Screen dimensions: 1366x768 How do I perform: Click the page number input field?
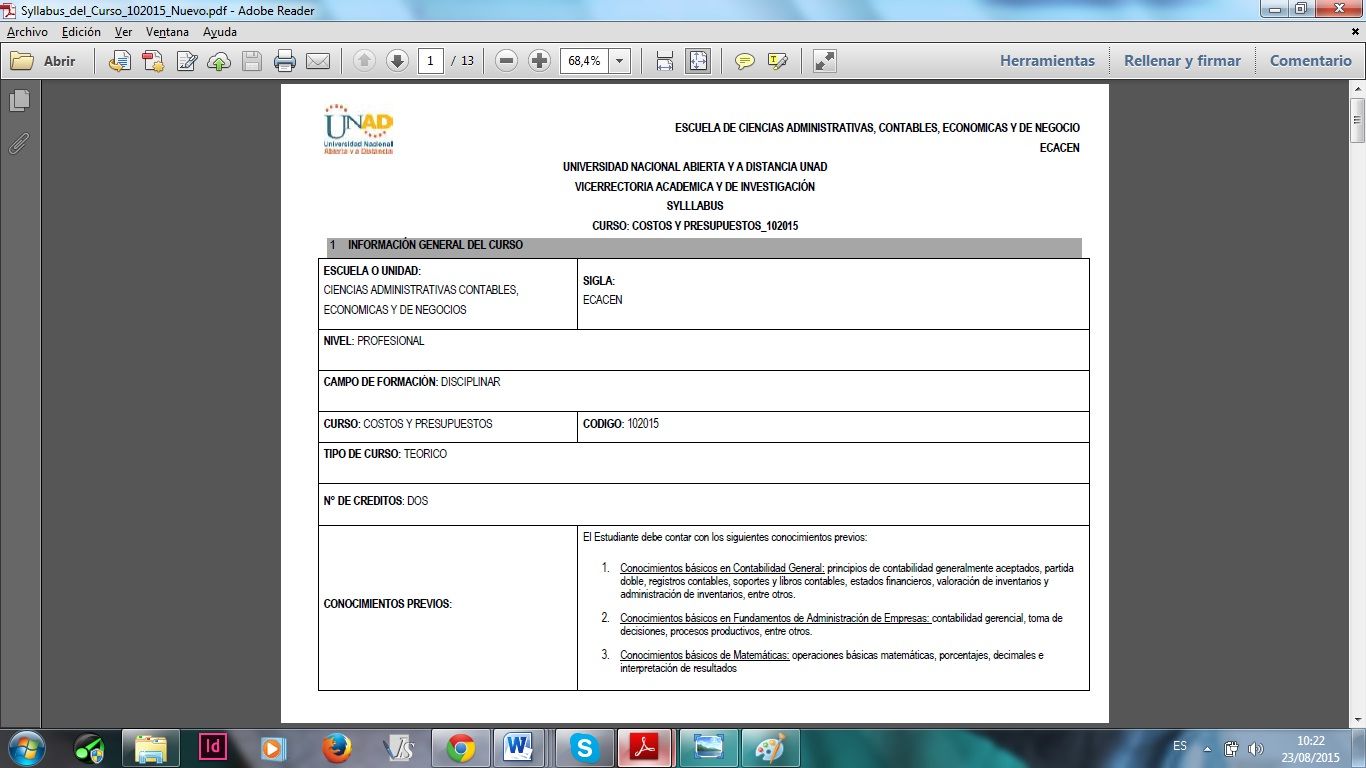coord(431,61)
